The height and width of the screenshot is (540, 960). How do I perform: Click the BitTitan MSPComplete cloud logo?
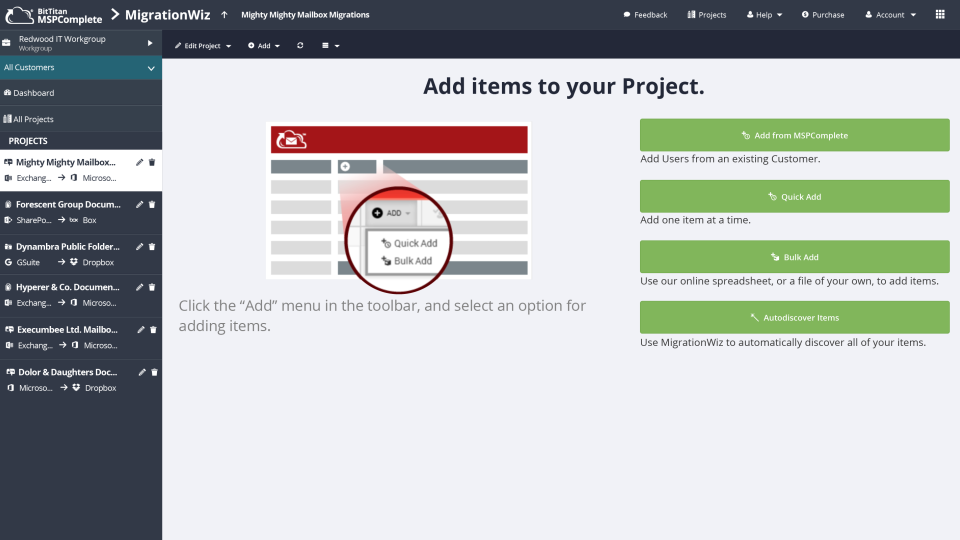click(20, 15)
